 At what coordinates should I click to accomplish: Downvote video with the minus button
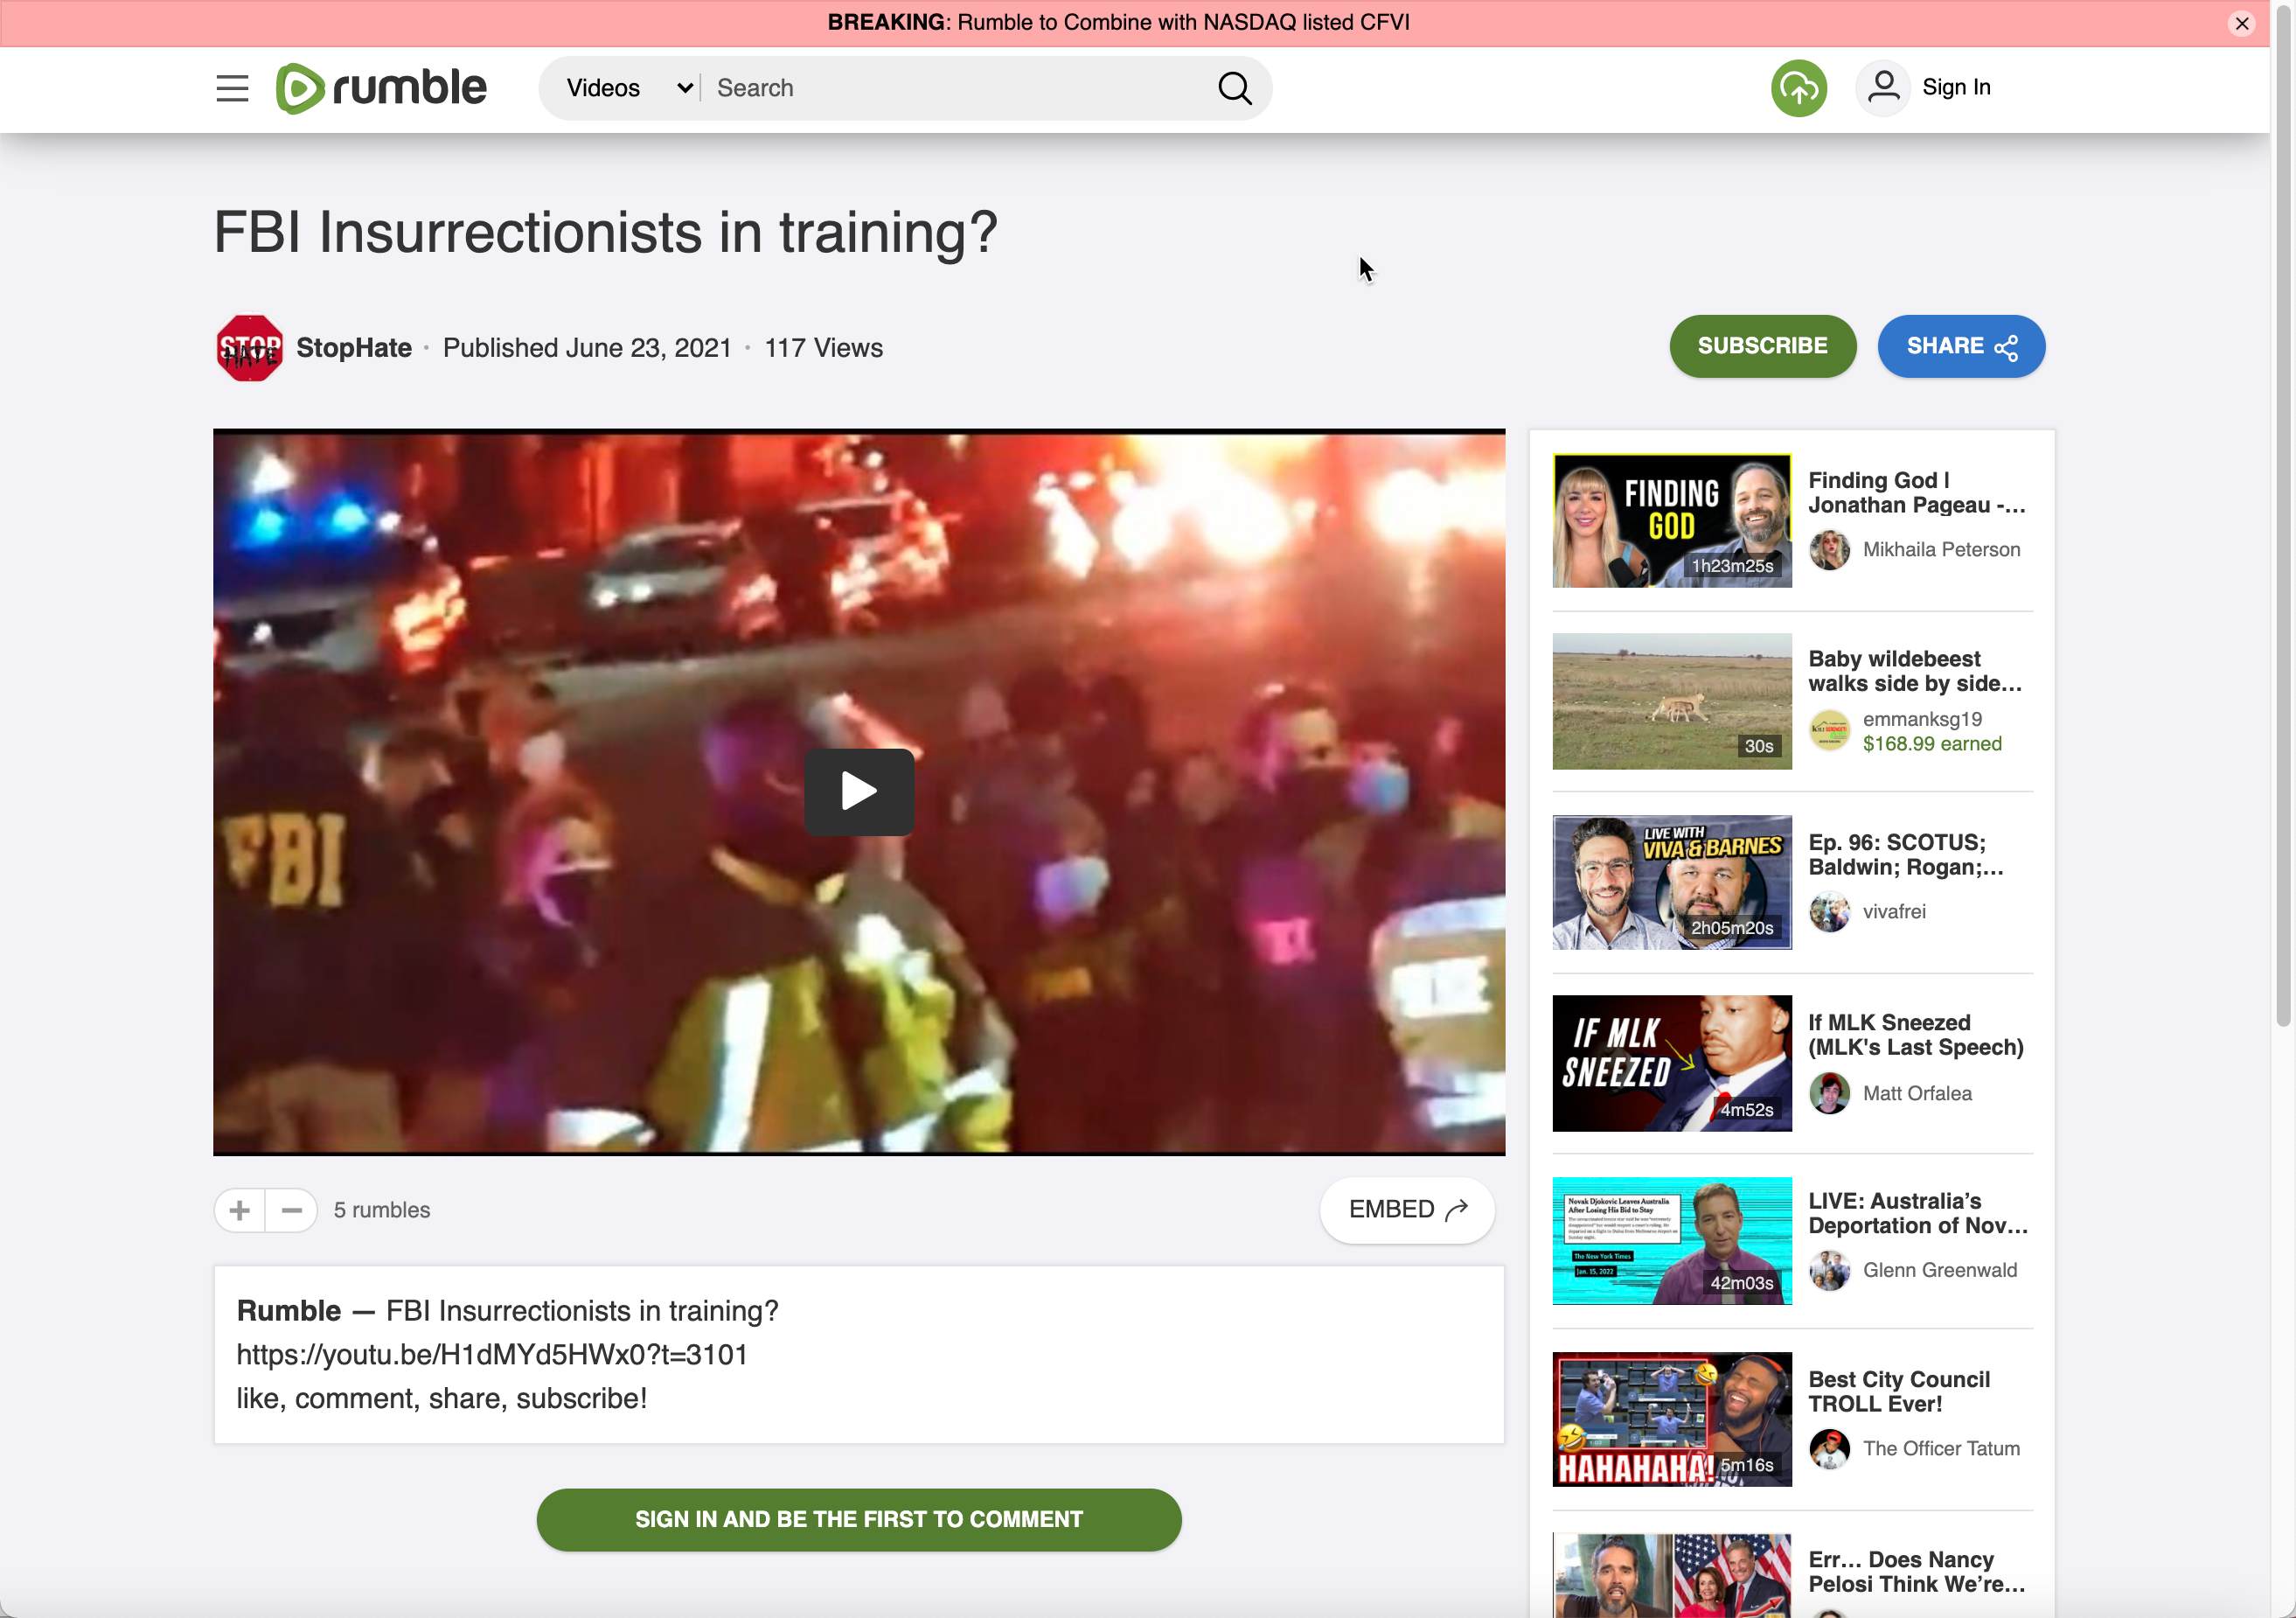(x=292, y=1210)
